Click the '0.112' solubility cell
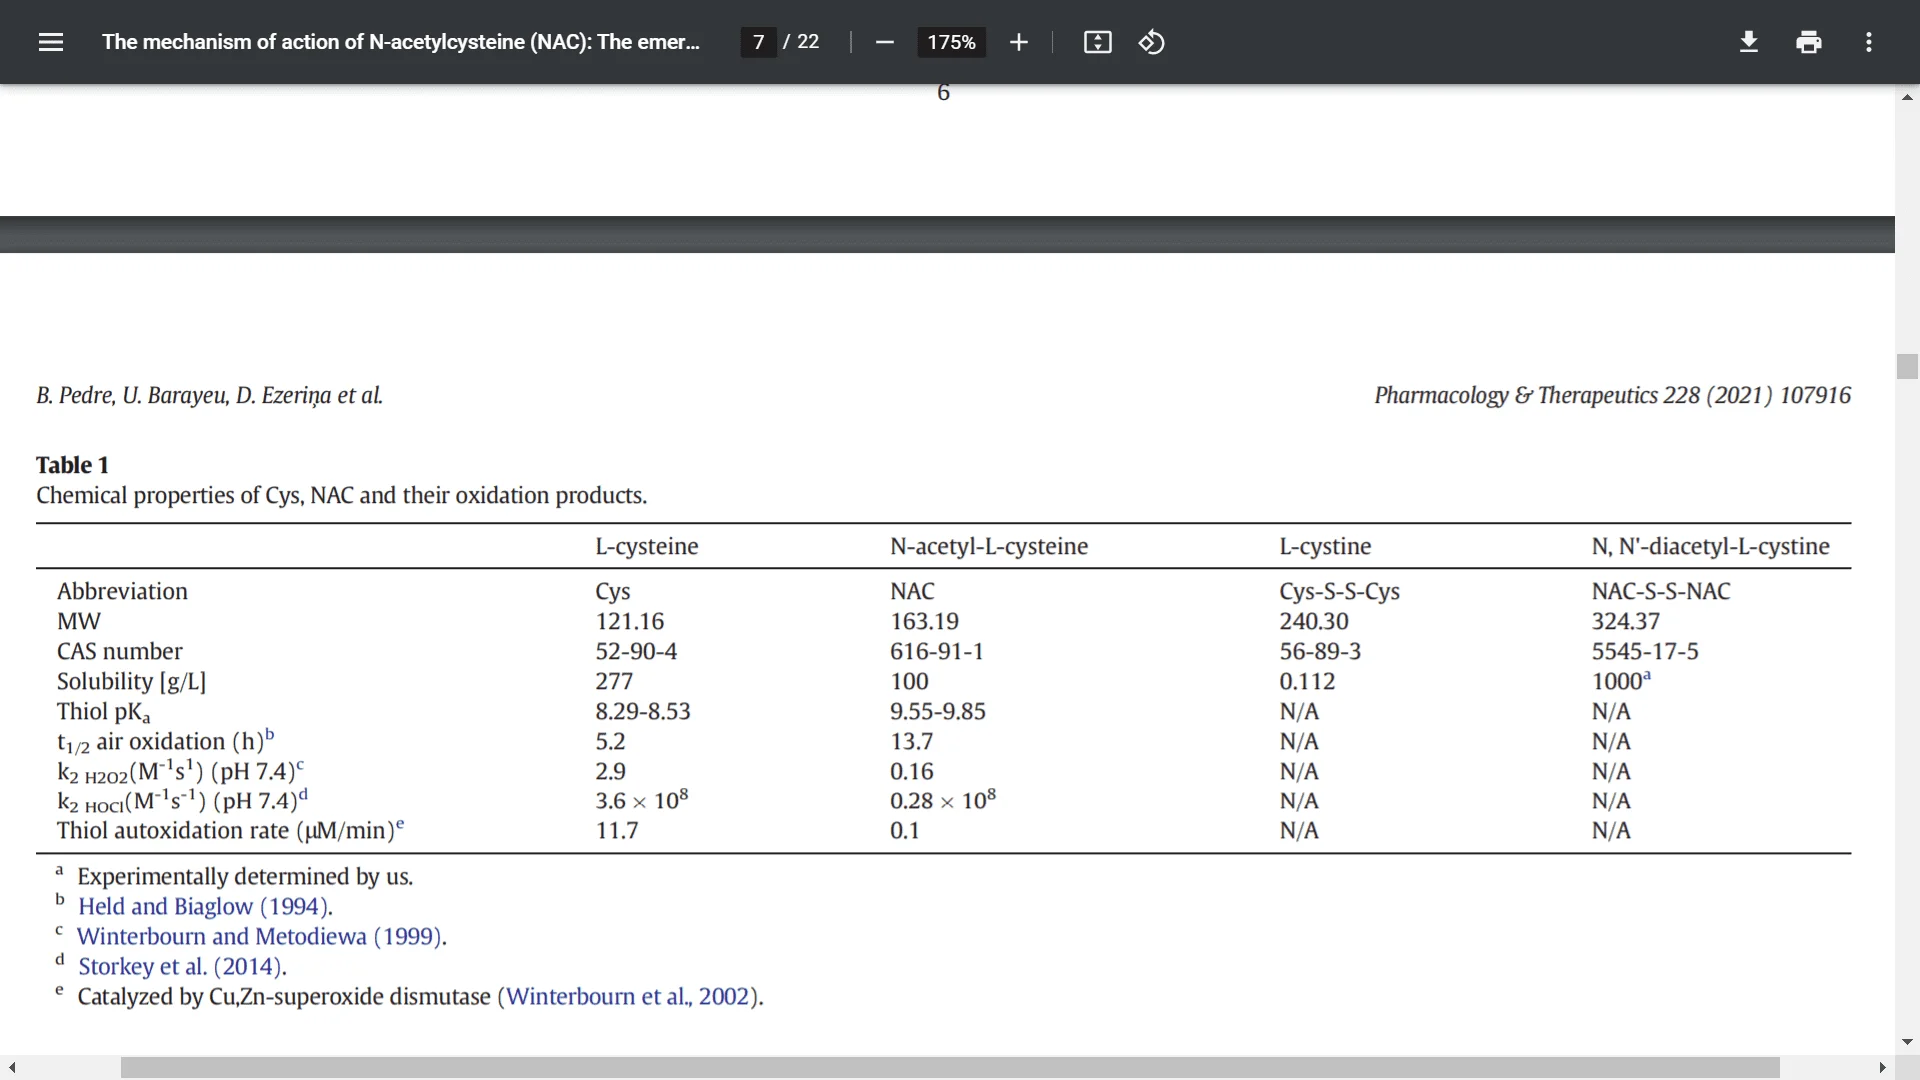 click(x=1307, y=681)
